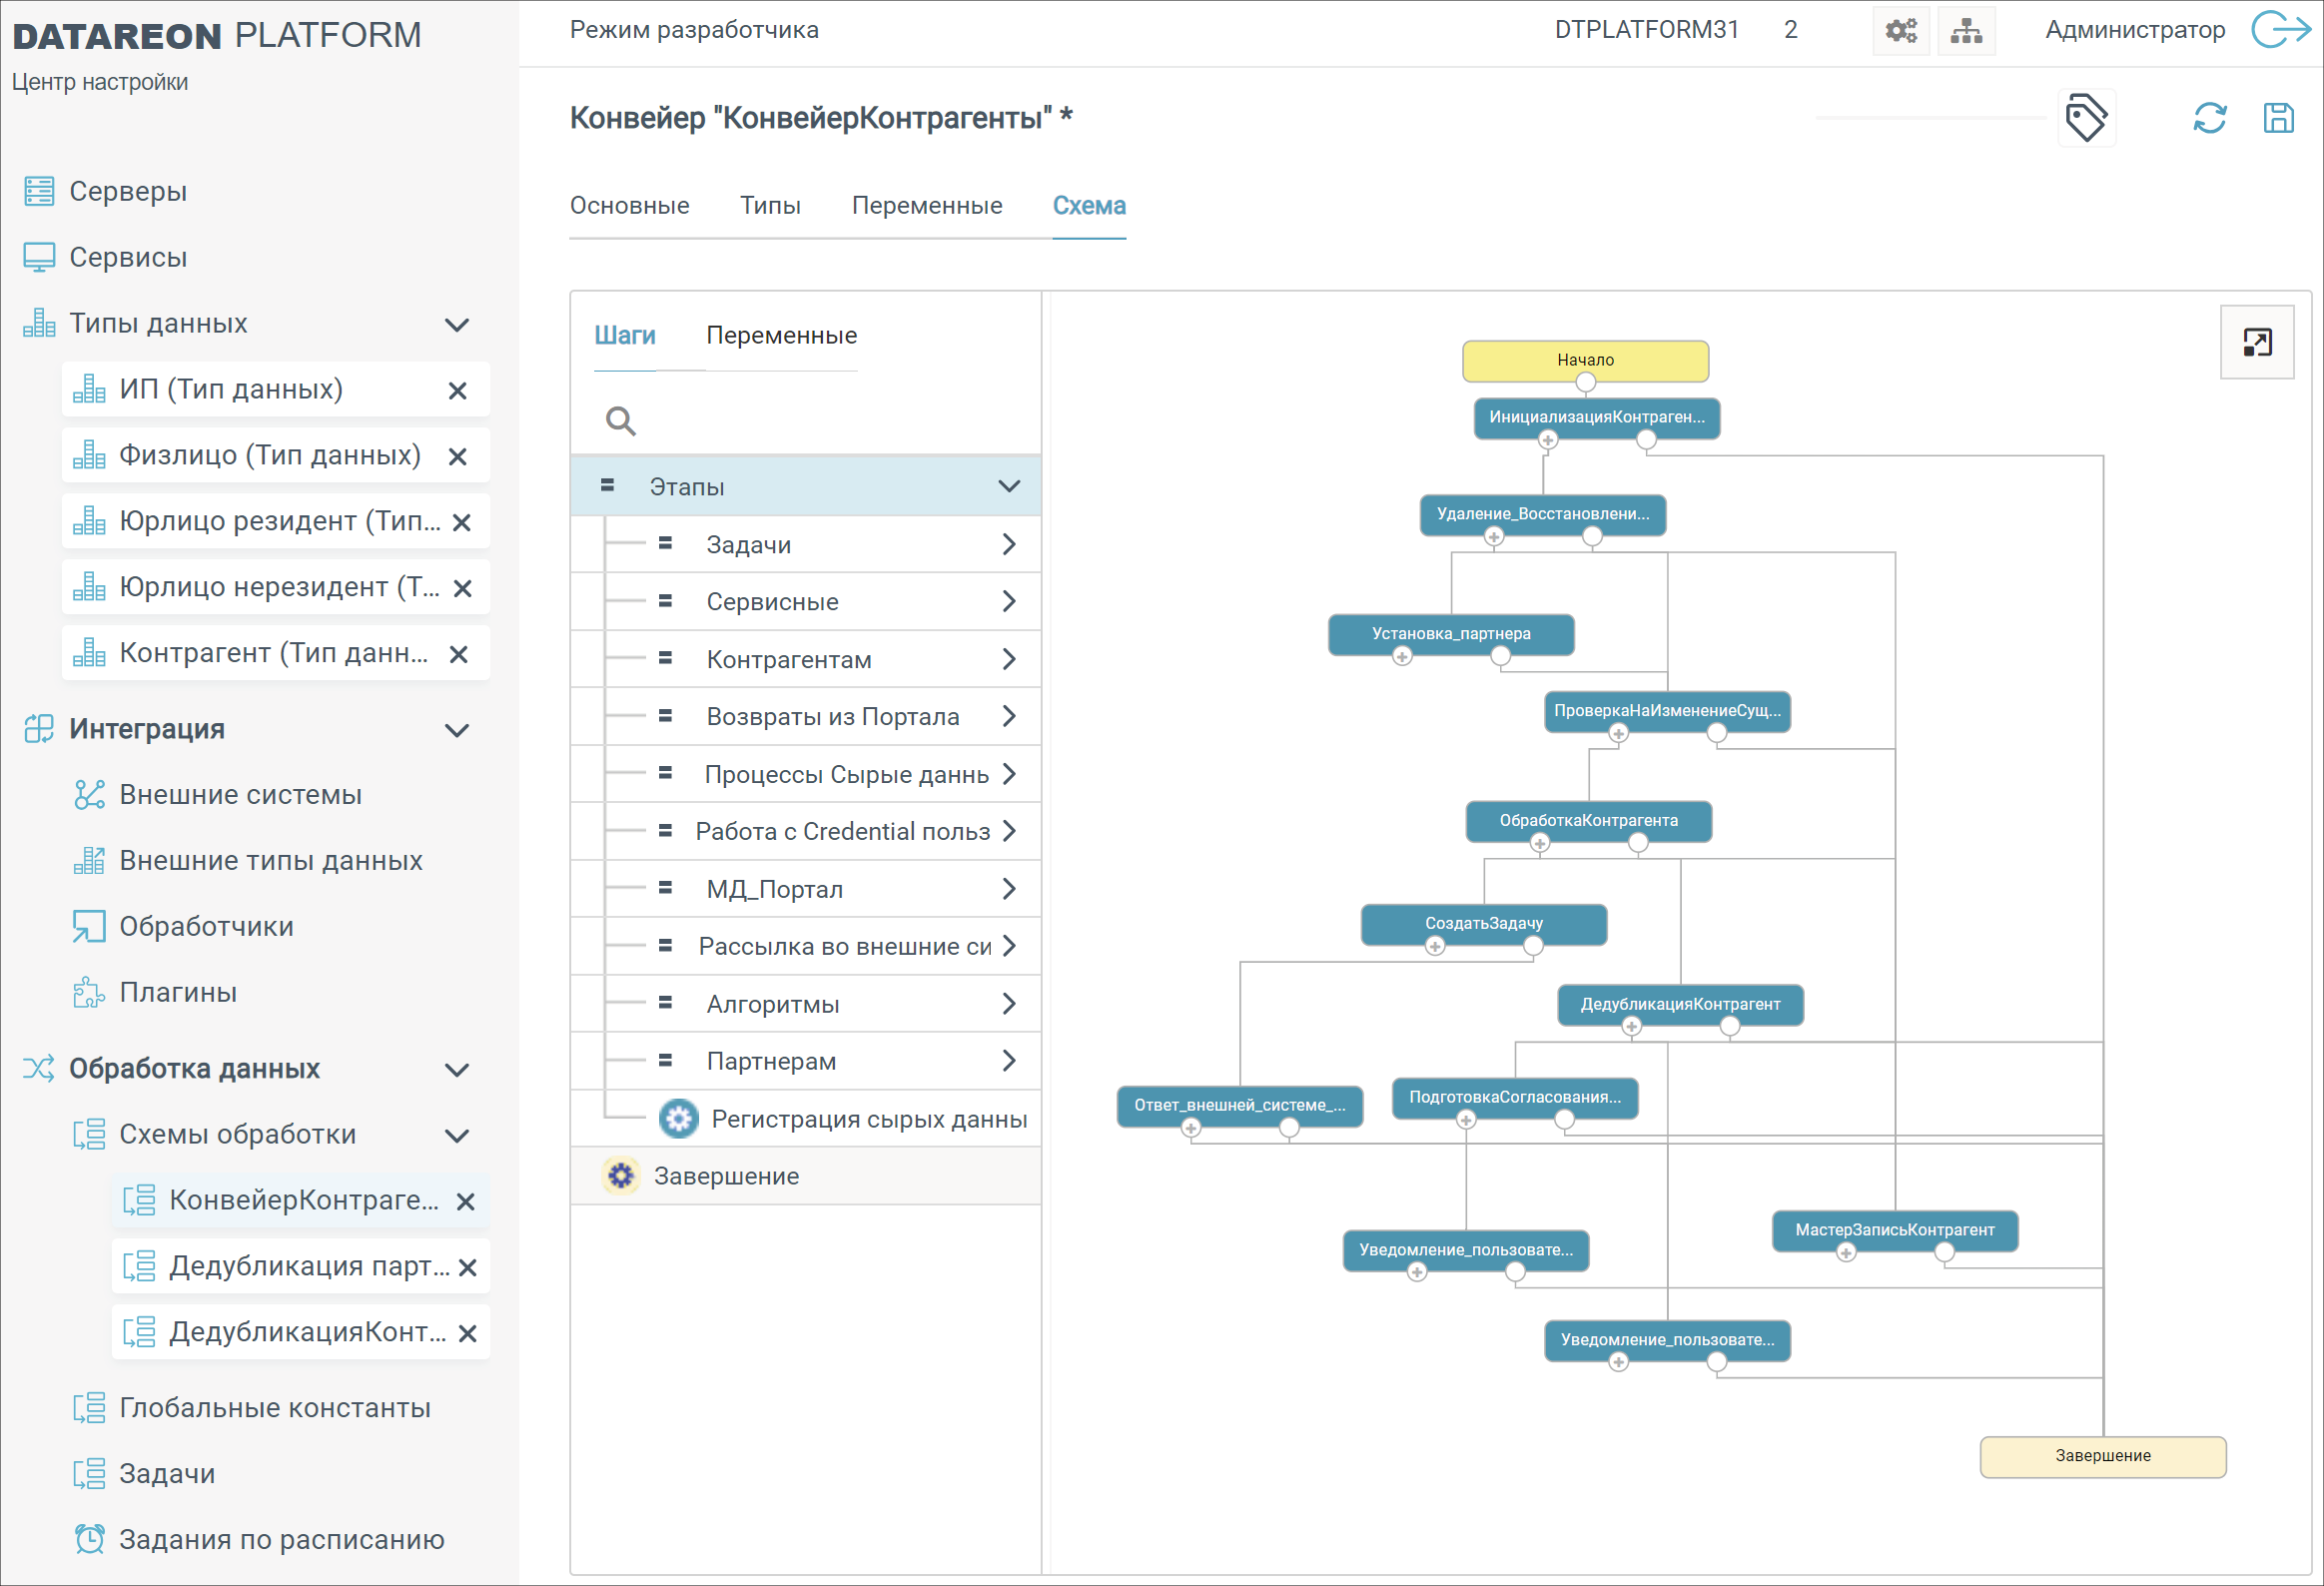The width and height of the screenshot is (2324, 1586).
Task: Click the search magnifier in the steps panel
Action: point(620,421)
